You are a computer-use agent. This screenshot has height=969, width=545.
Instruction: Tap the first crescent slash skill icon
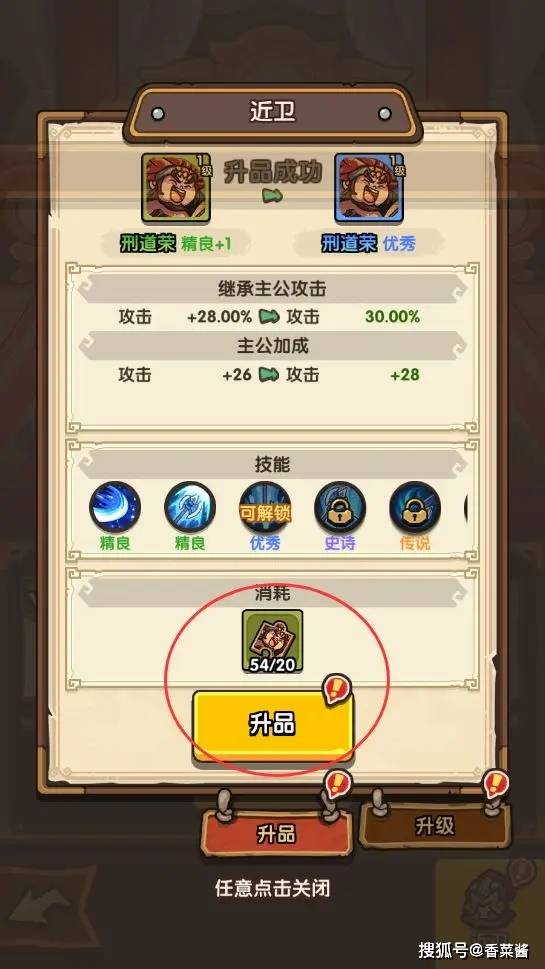tap(115, 507)
